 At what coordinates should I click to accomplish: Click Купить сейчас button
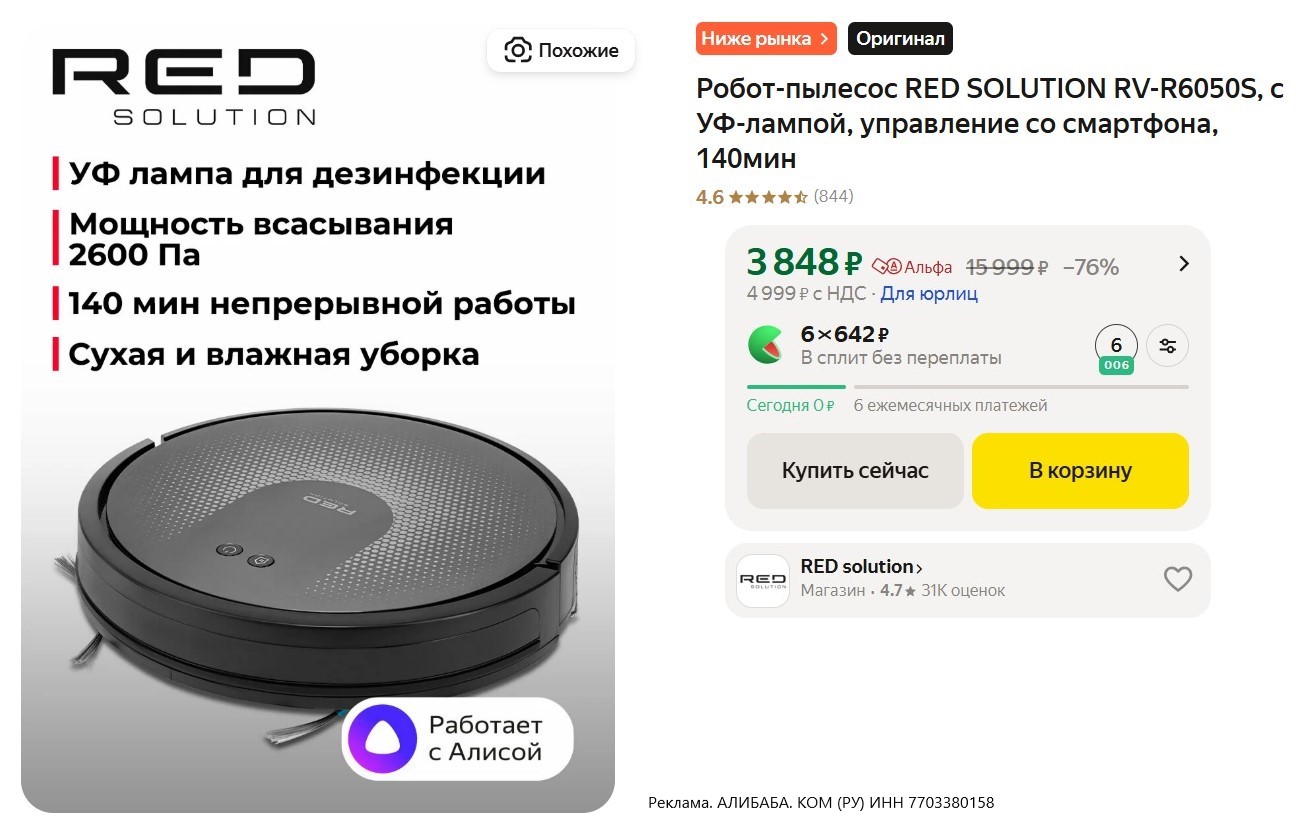855,471
